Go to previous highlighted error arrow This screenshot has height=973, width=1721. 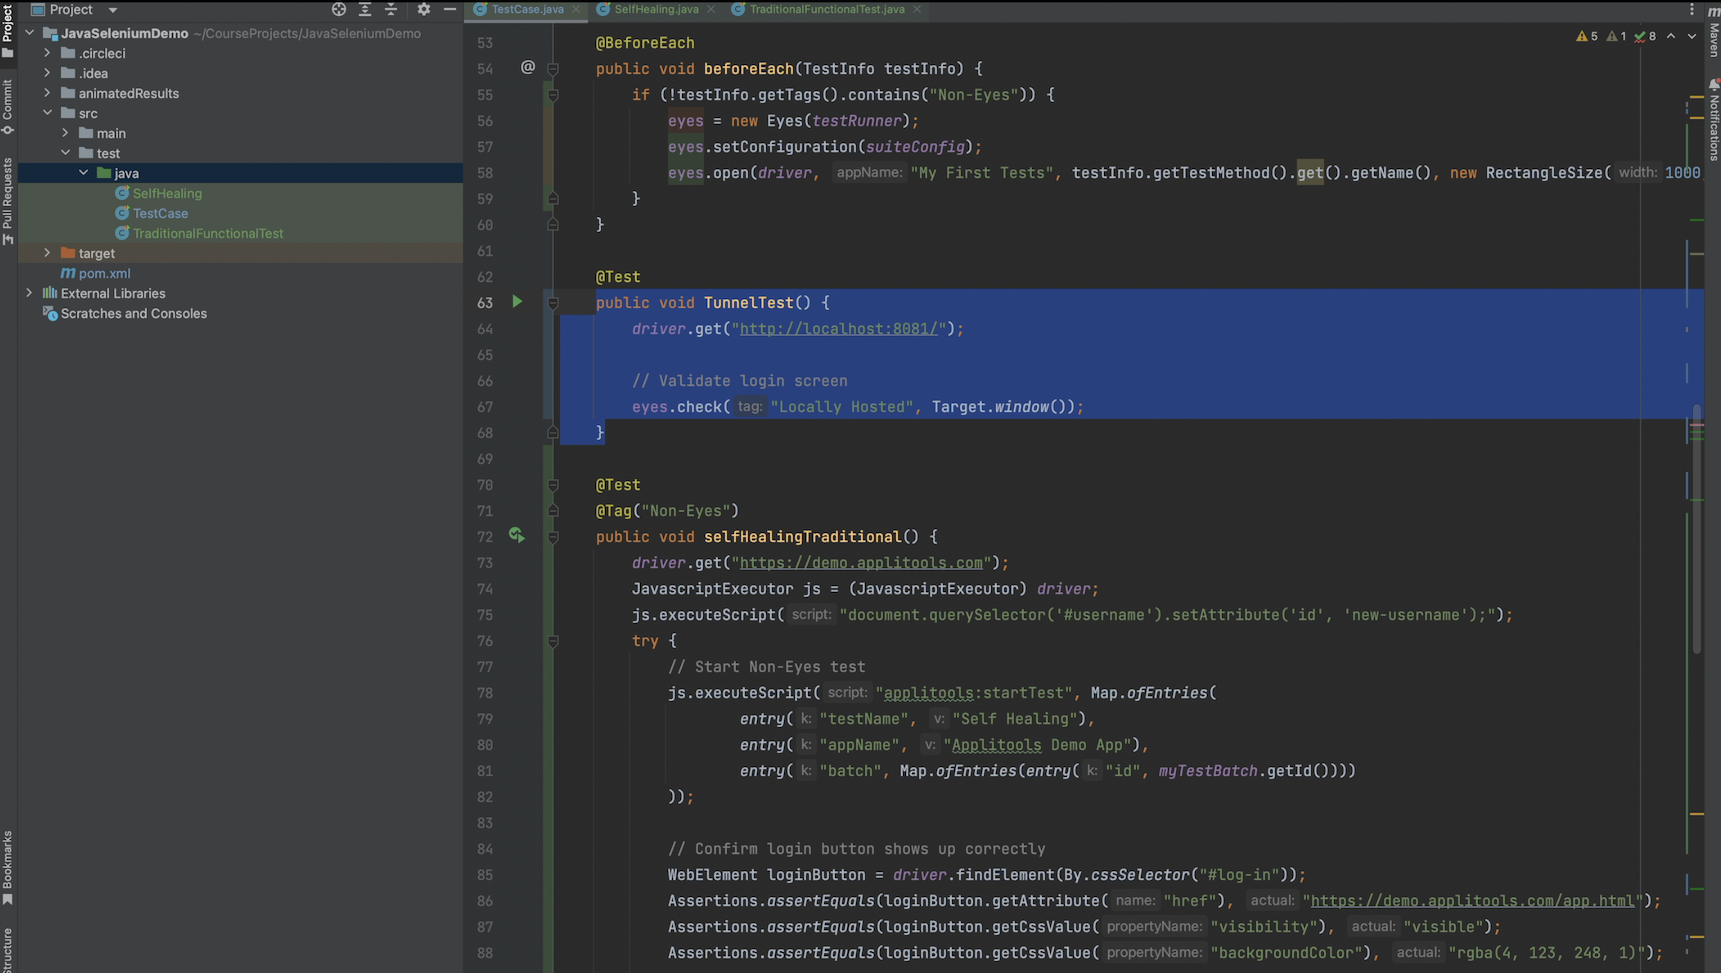[x=1671, y=36]
